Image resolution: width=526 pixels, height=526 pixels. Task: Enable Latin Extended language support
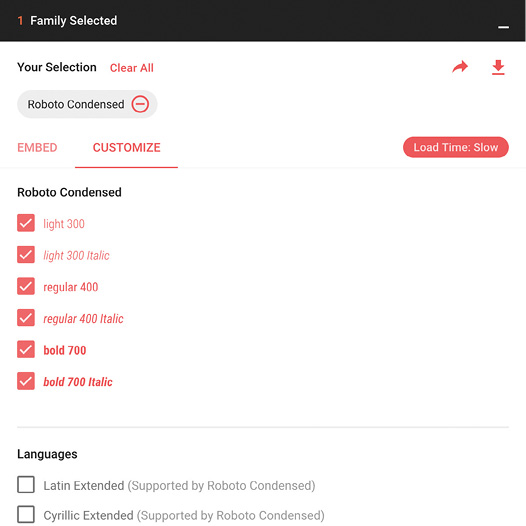(x=26, y=484)
